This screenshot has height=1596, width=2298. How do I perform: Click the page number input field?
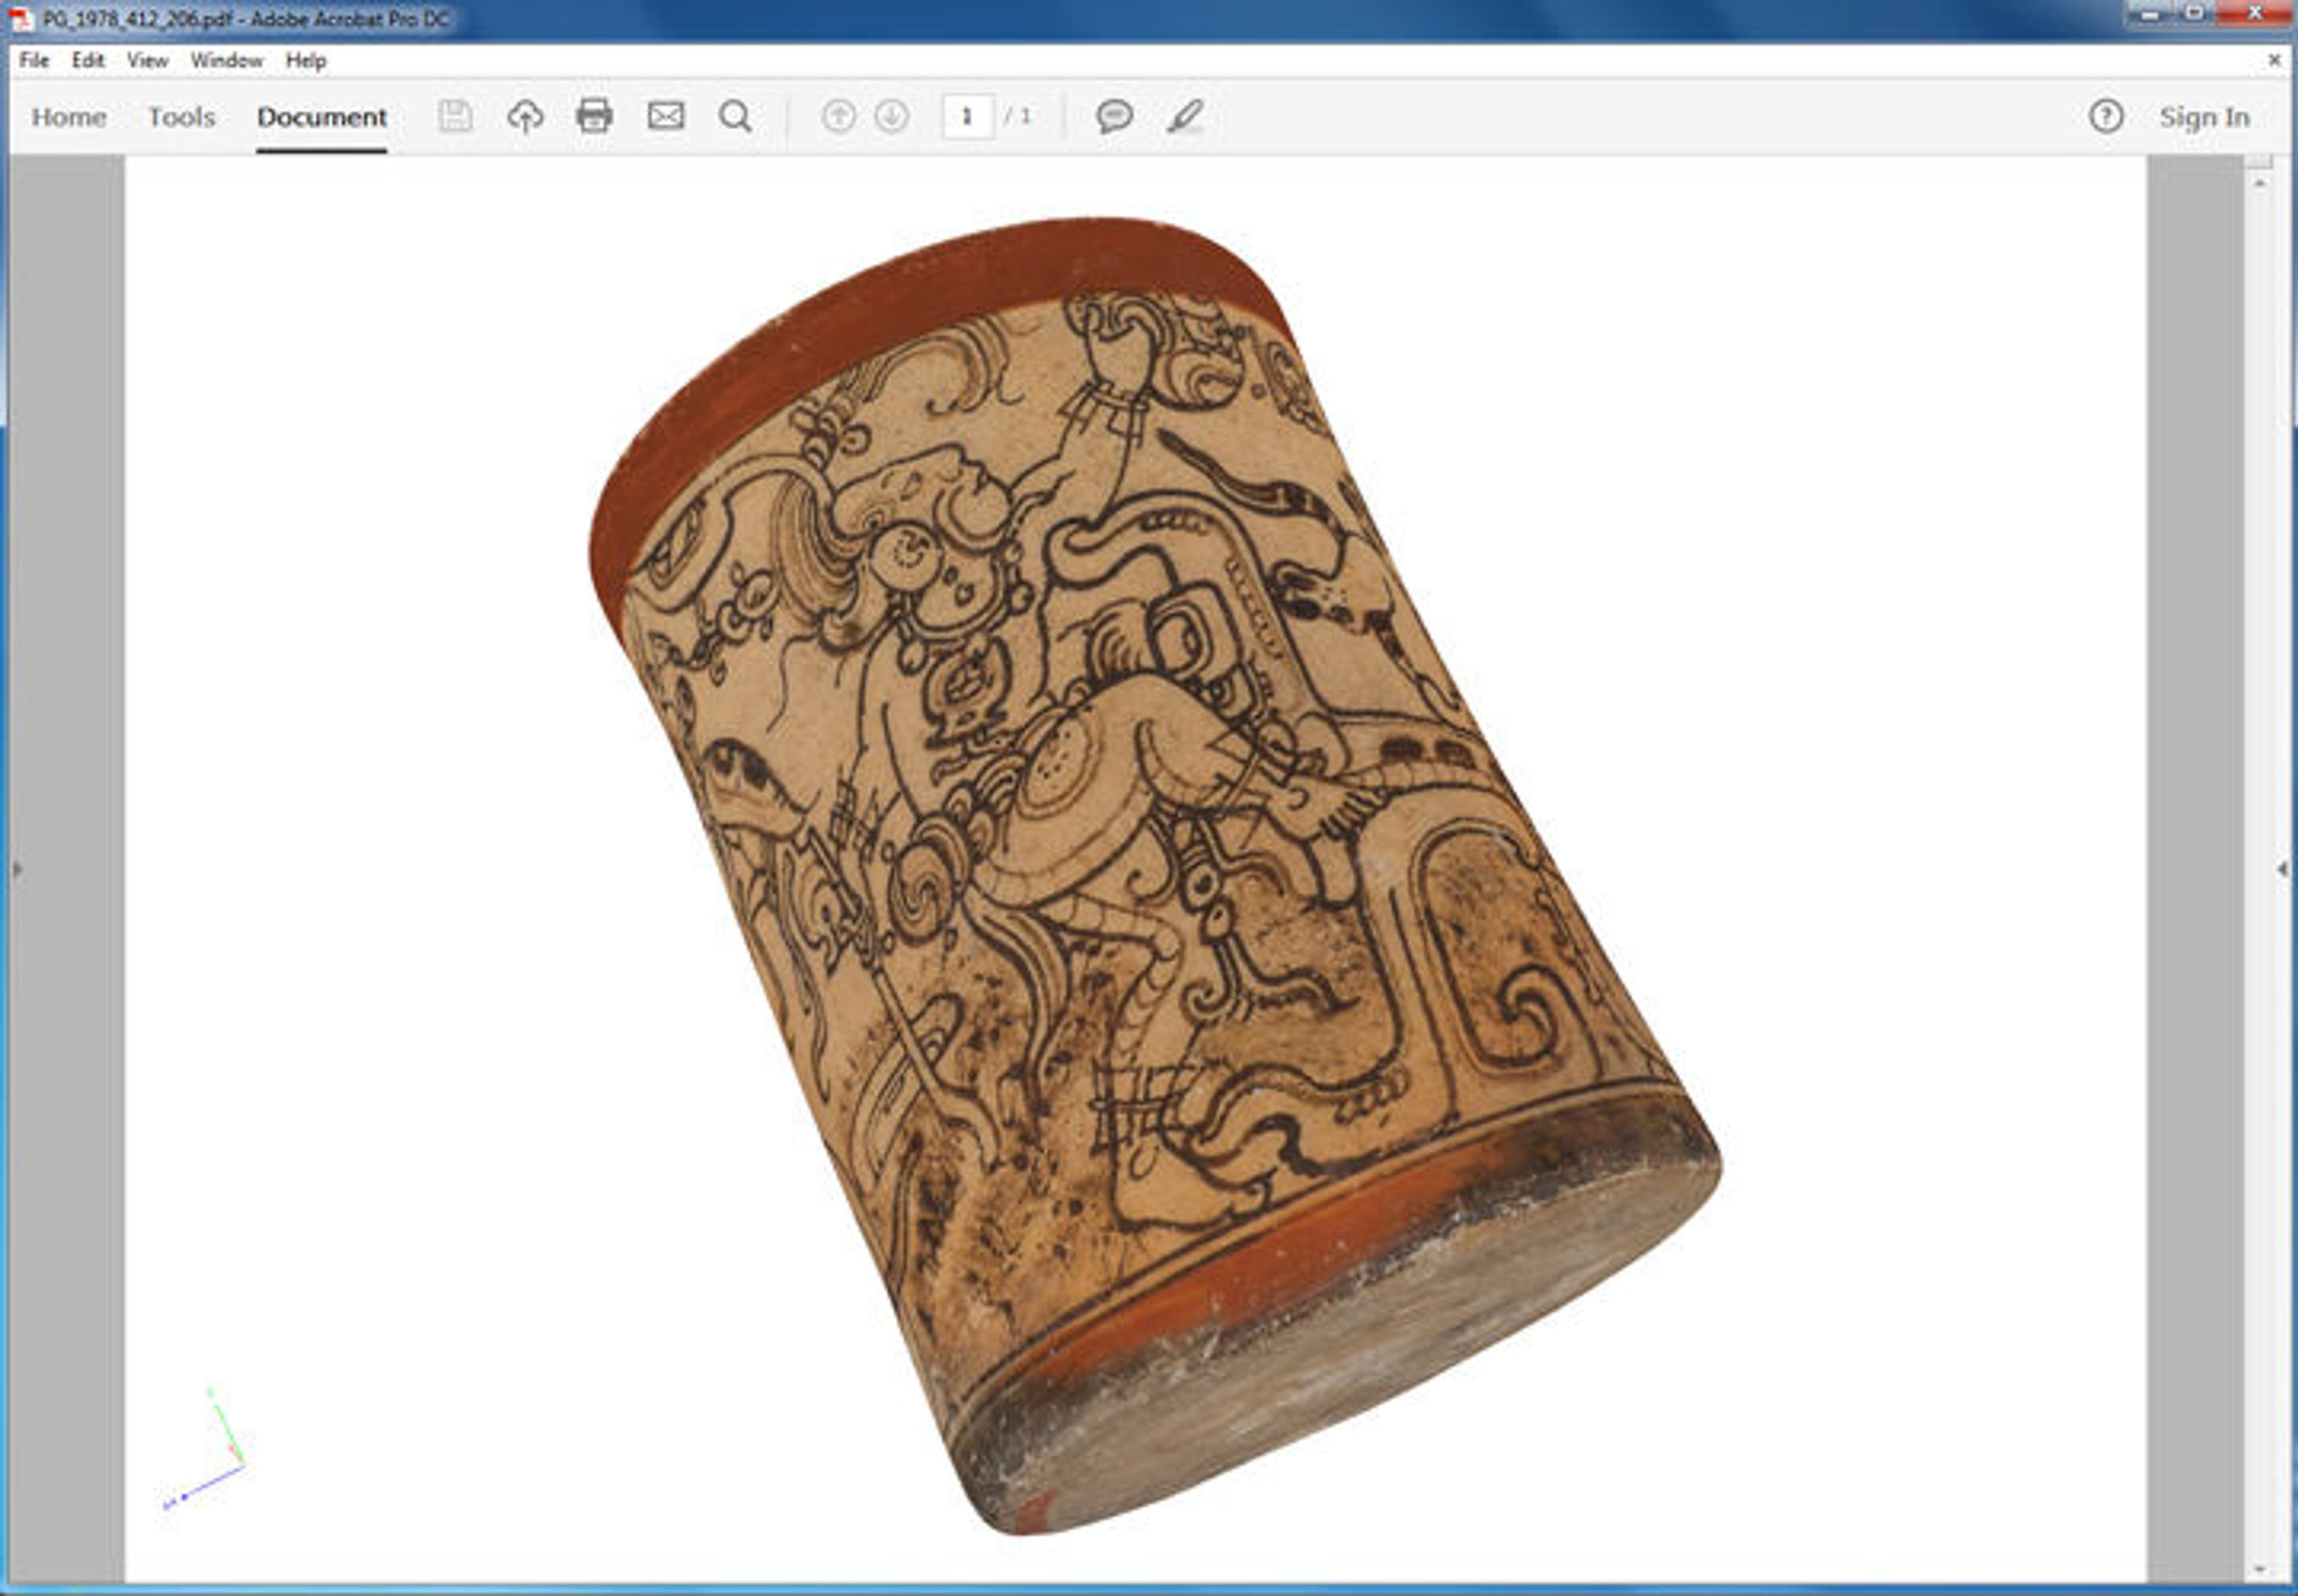click(x=967, y=116)
